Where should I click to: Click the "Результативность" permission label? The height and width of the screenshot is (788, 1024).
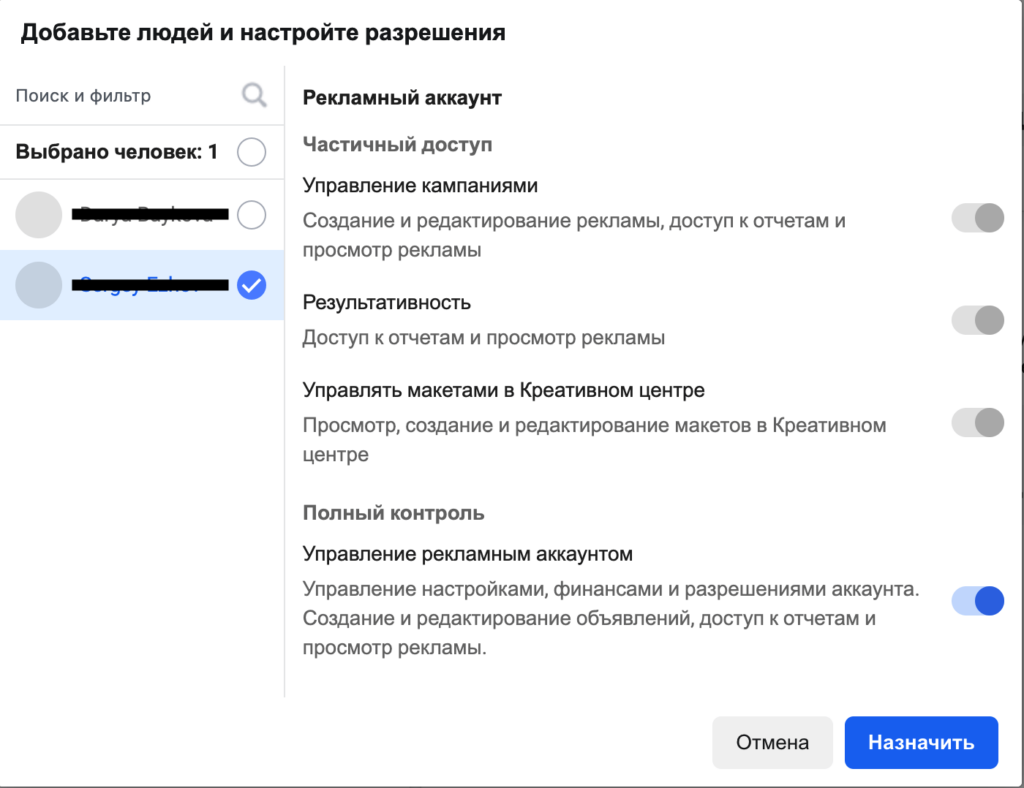click(386, 302)
